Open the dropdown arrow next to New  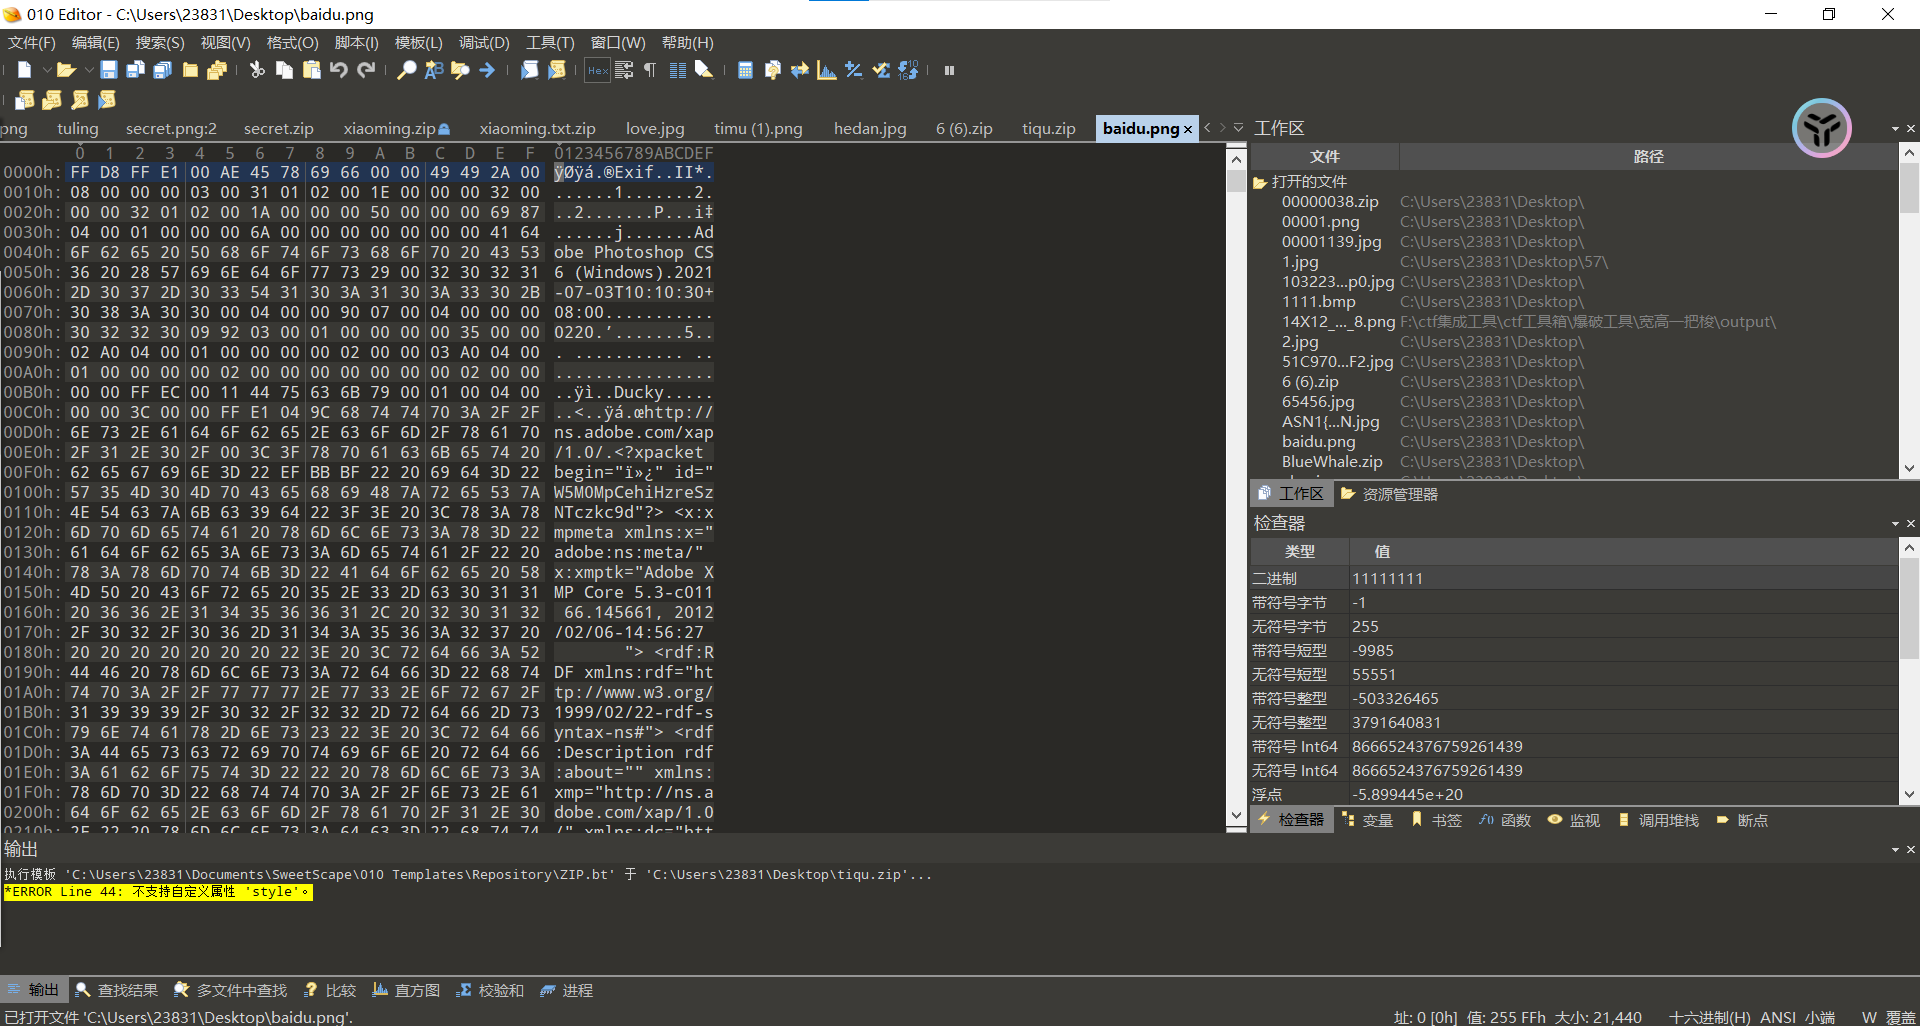pyautogui.click(x=46, y=70)
